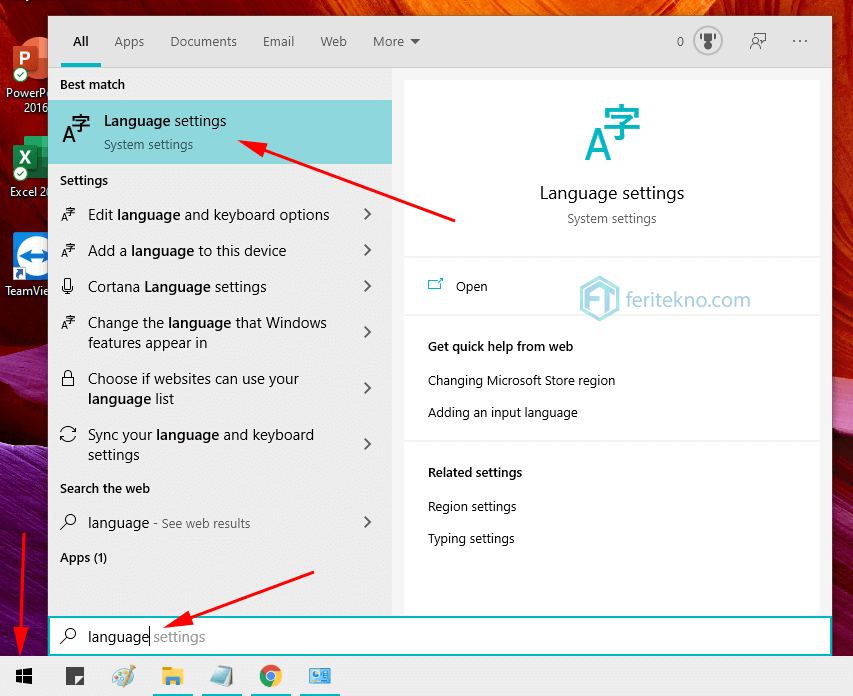Click the Language settings best match icon
Viewport: 853px width, 696px height.
tap(76, 128)
